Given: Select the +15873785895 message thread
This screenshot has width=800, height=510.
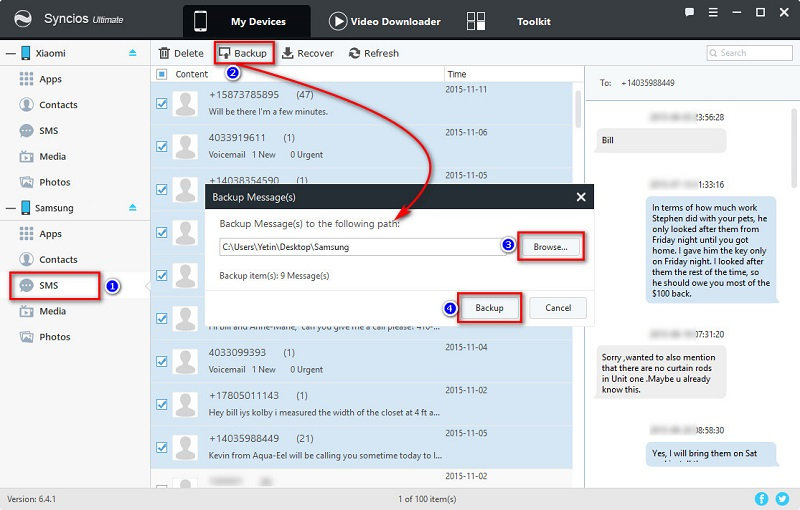Looking at the screenshot, I should click(x=362, y=104).
